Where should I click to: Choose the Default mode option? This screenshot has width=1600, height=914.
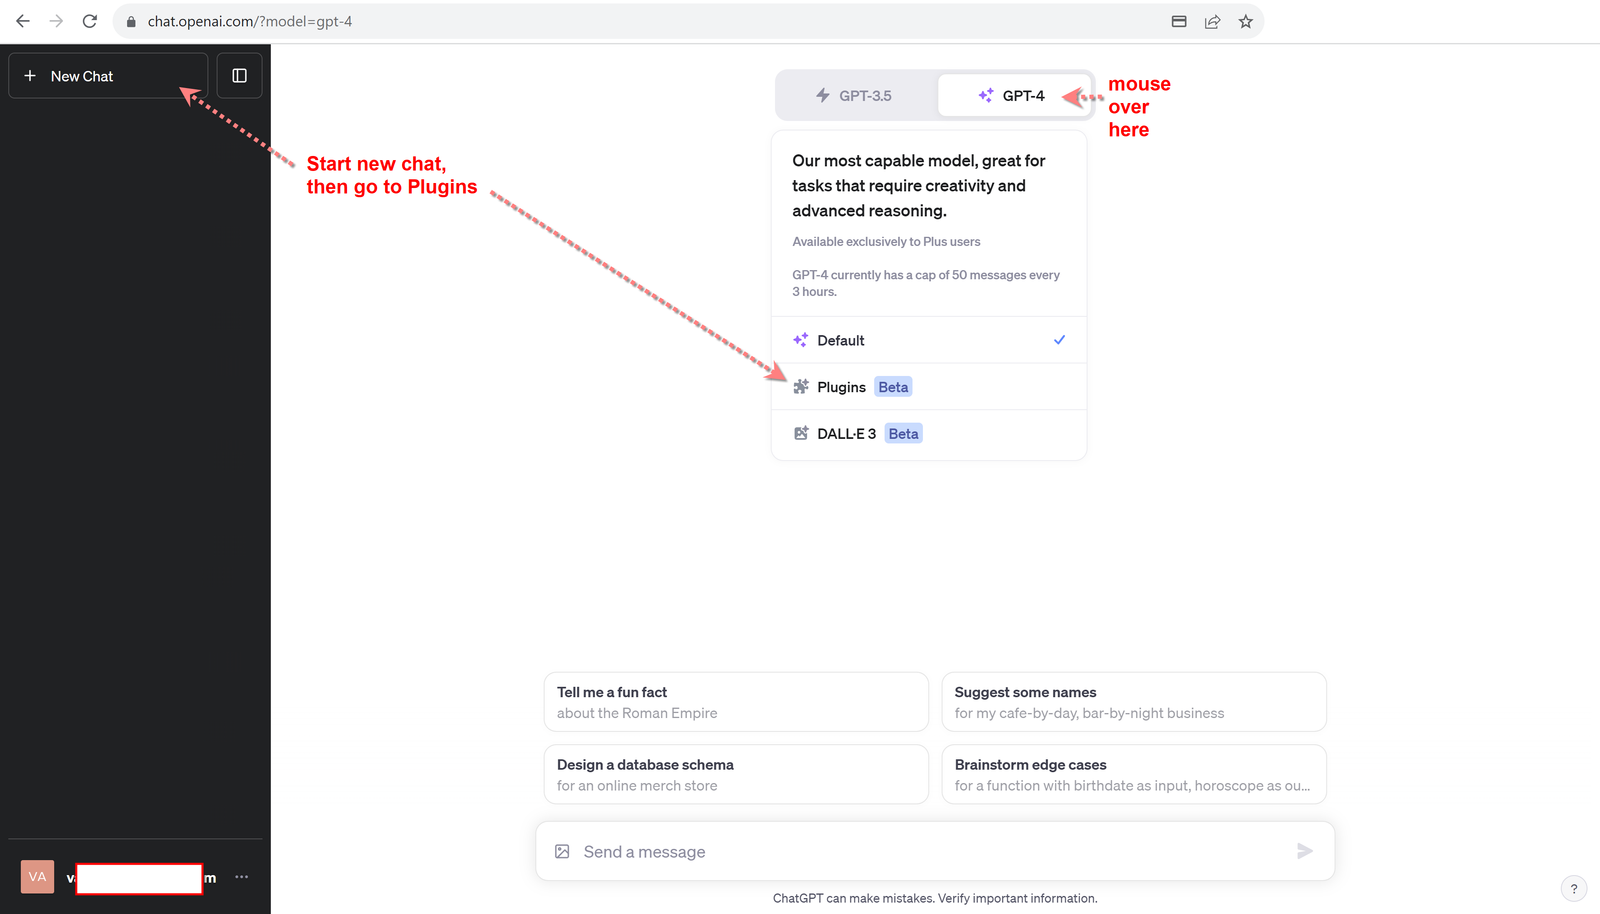pos(929,340)
